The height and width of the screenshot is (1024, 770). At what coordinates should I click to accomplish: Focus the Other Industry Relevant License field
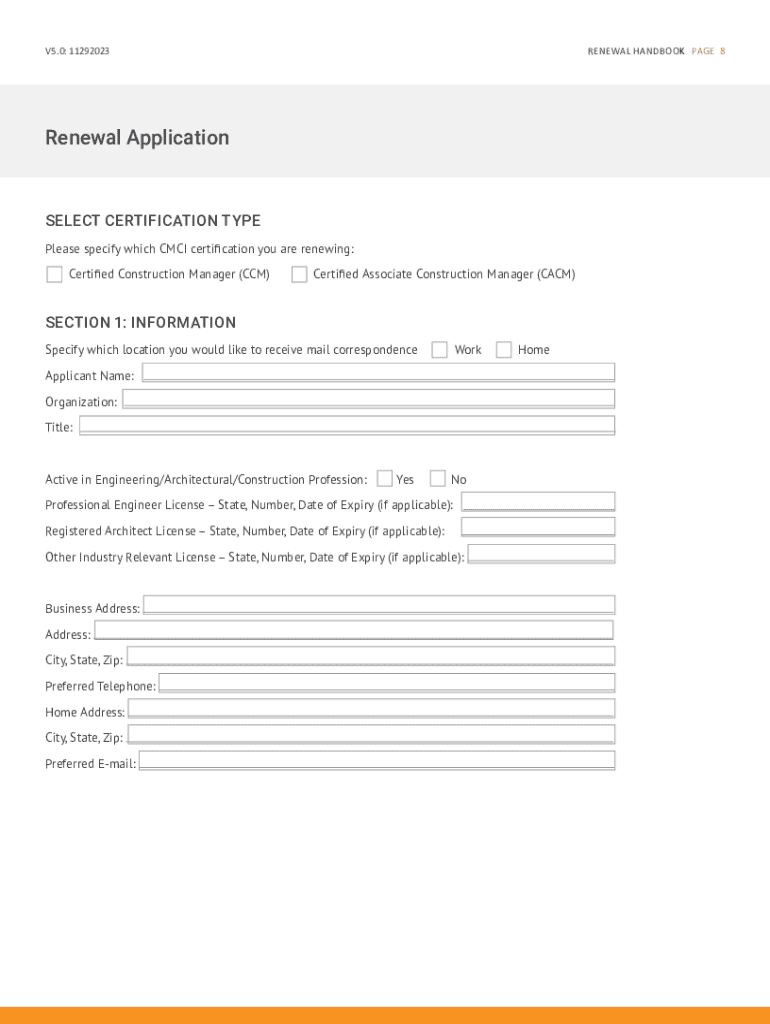(x=541, y=554)
